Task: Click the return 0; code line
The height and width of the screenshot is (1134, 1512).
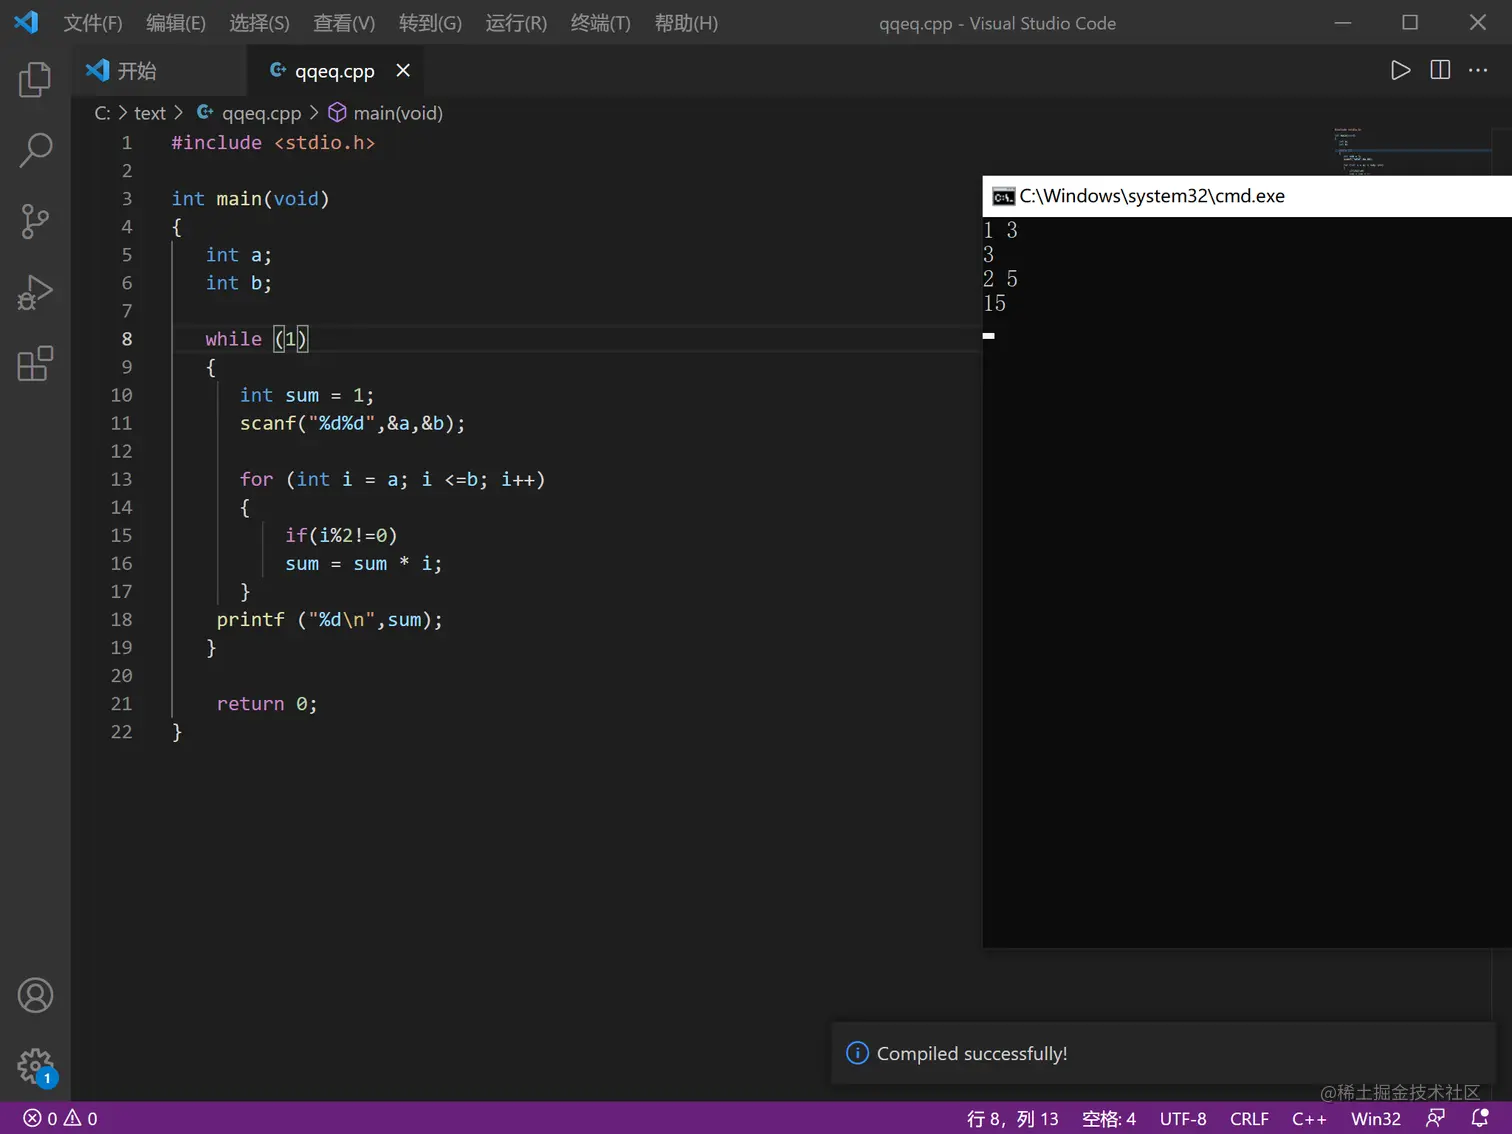Action: pyautogui.click(x=267, y=704)
